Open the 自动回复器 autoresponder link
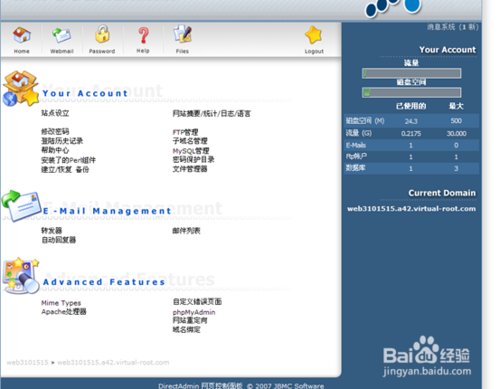Screen dimensions: 500x389 [59, 240]
